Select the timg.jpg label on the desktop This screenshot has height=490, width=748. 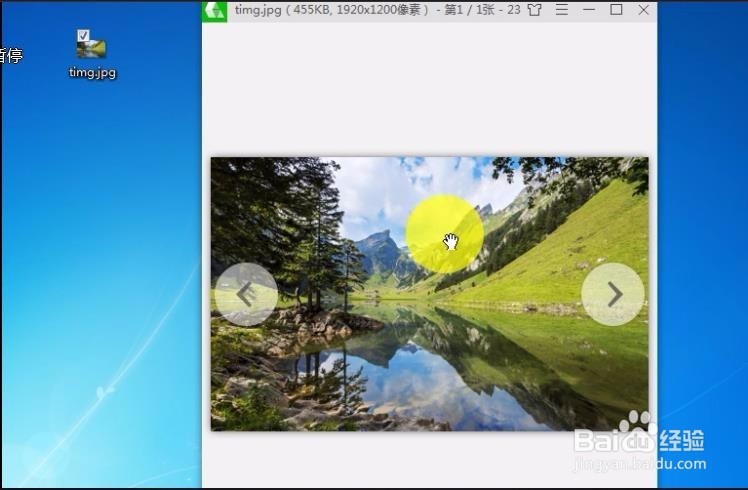[92, 72]
